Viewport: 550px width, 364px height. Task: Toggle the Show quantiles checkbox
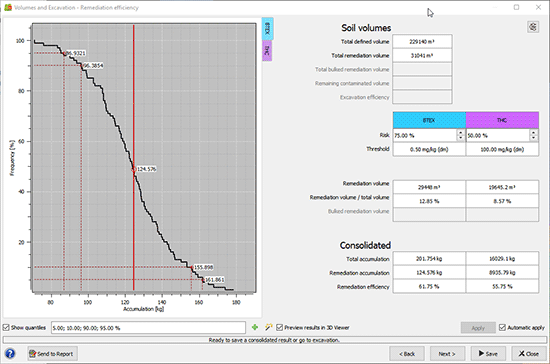coord(6,328)
